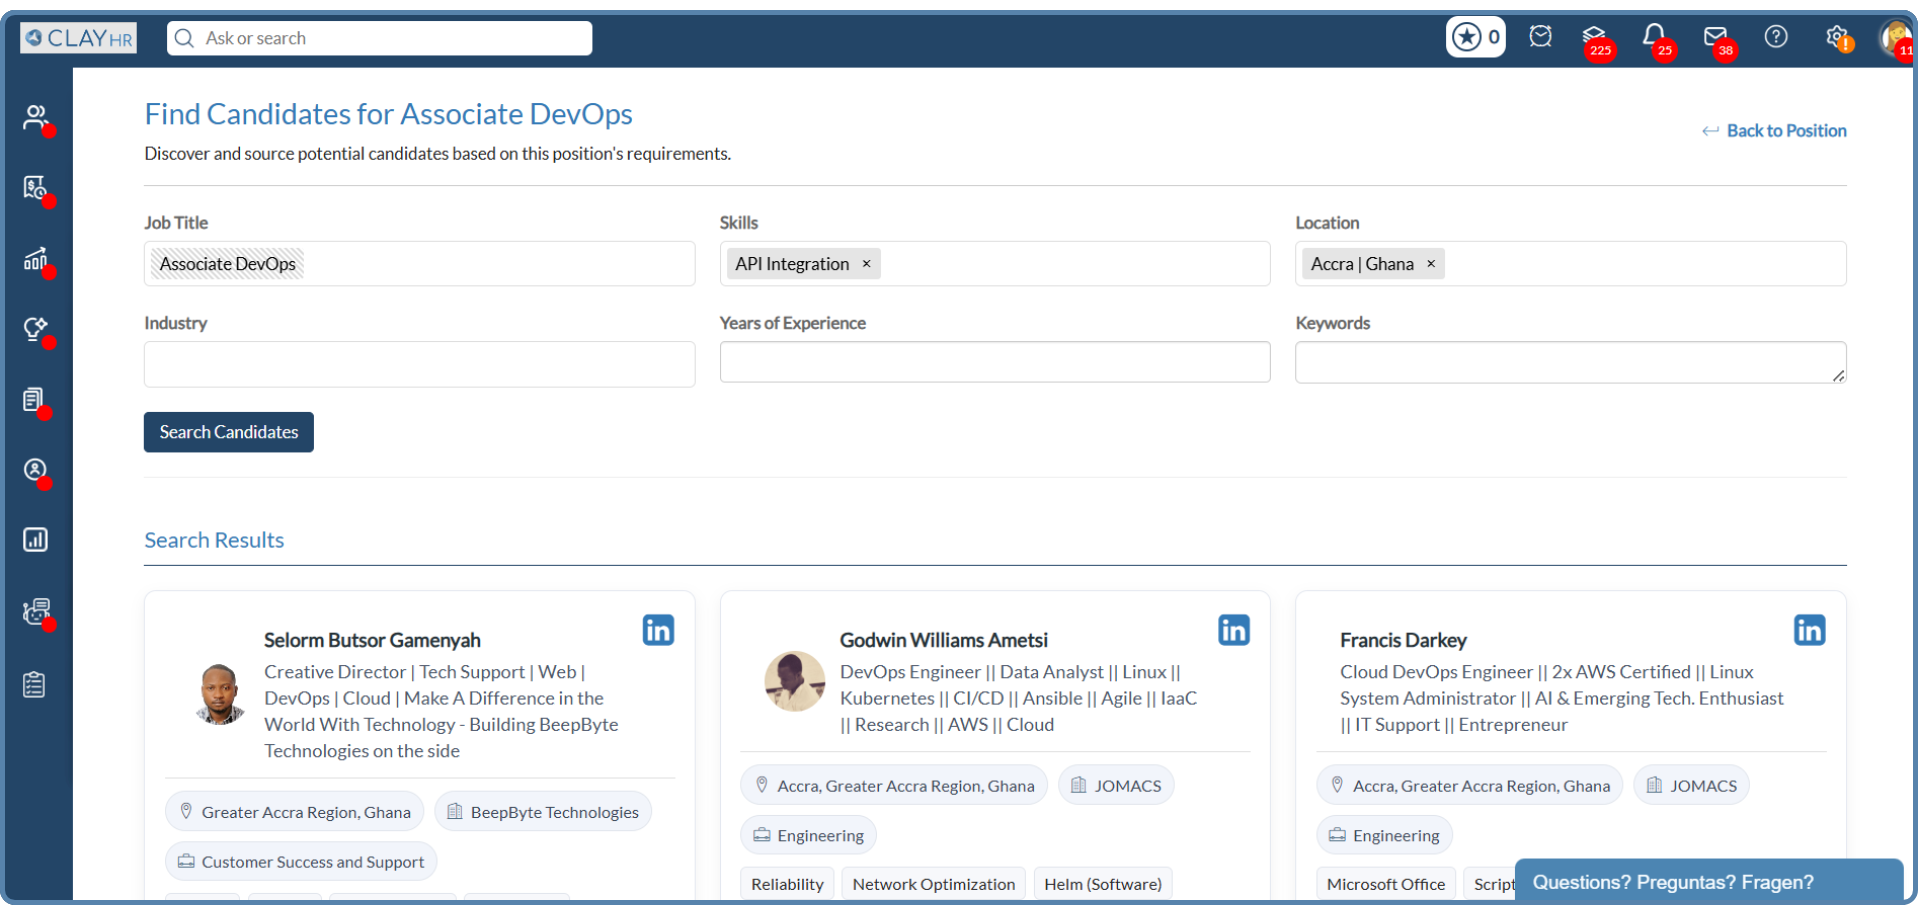Open the documents sidebar icon
This screenshot has height=915, width=1918.
[34, 400]
